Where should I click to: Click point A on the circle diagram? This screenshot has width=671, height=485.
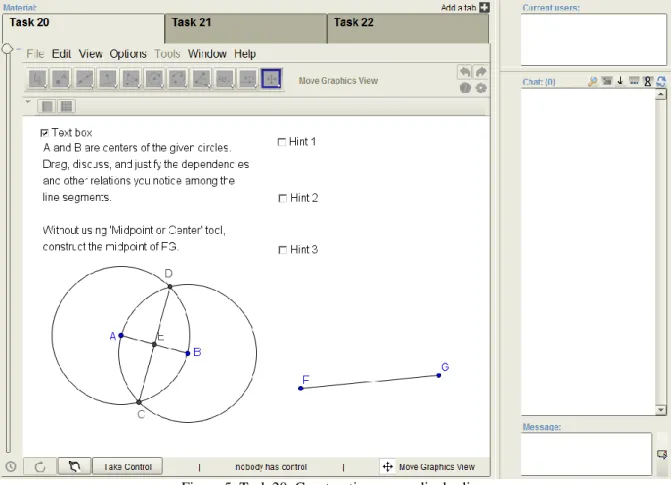pyautogui.click(x=121, y=336)
